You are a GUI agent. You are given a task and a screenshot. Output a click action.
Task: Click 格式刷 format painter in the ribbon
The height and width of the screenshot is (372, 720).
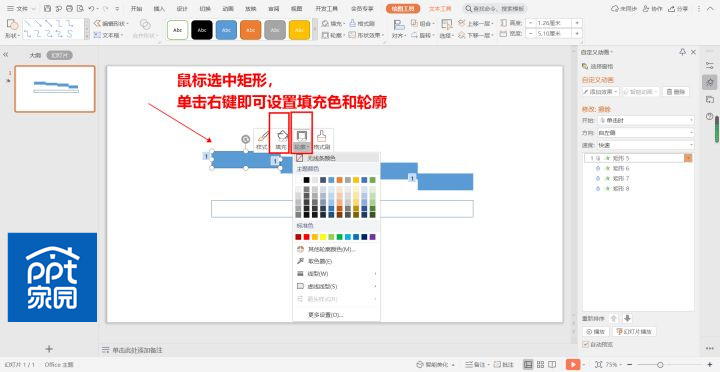click(362, 23)
